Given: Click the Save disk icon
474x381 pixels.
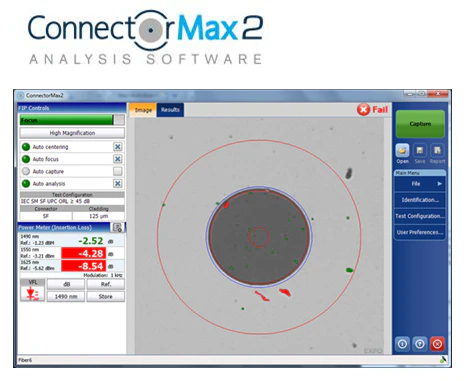Looking at the screenshot, I should [420, 151].
